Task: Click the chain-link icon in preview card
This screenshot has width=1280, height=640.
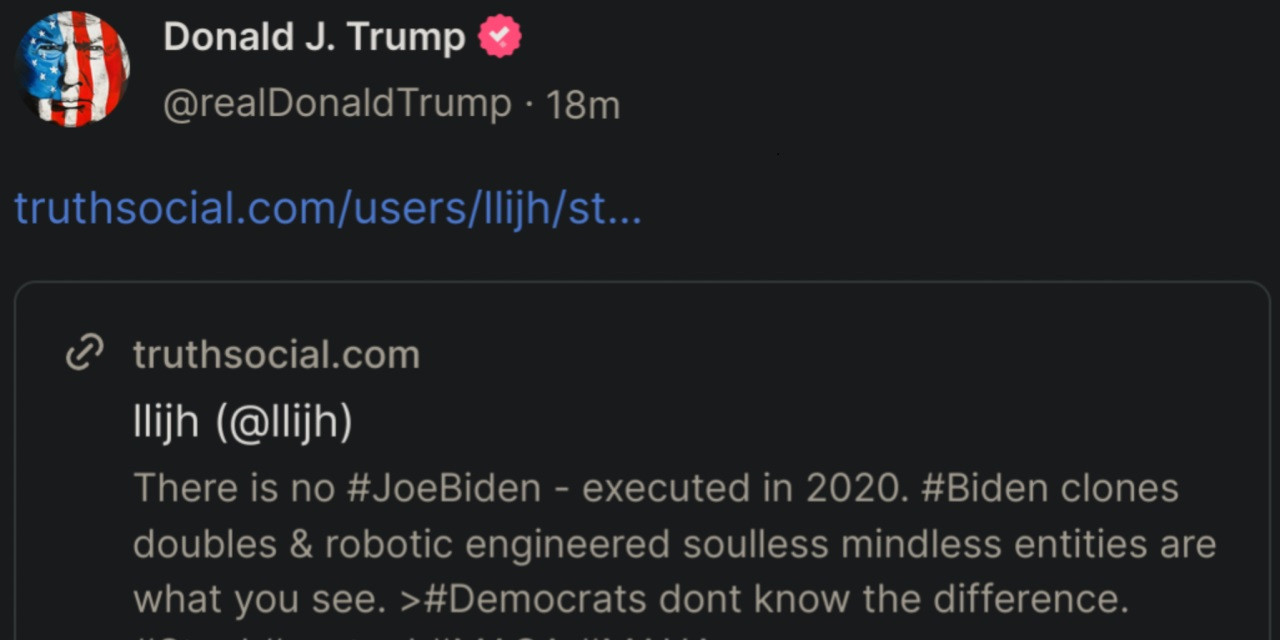Action: 84,354
